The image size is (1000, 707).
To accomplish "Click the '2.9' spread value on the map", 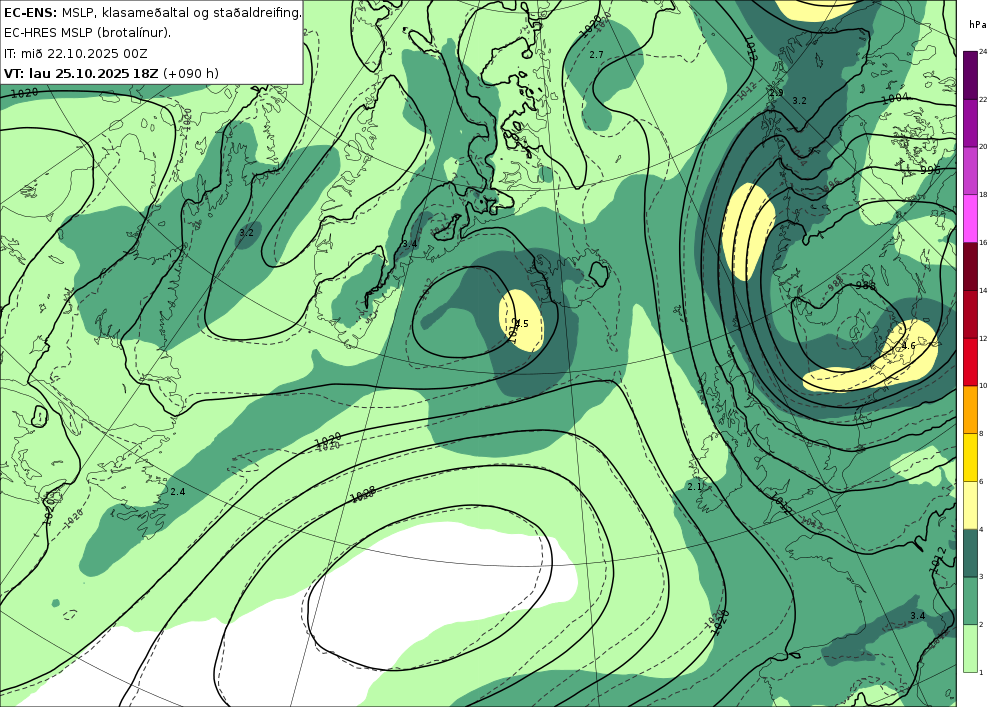I will pos(776,92).
